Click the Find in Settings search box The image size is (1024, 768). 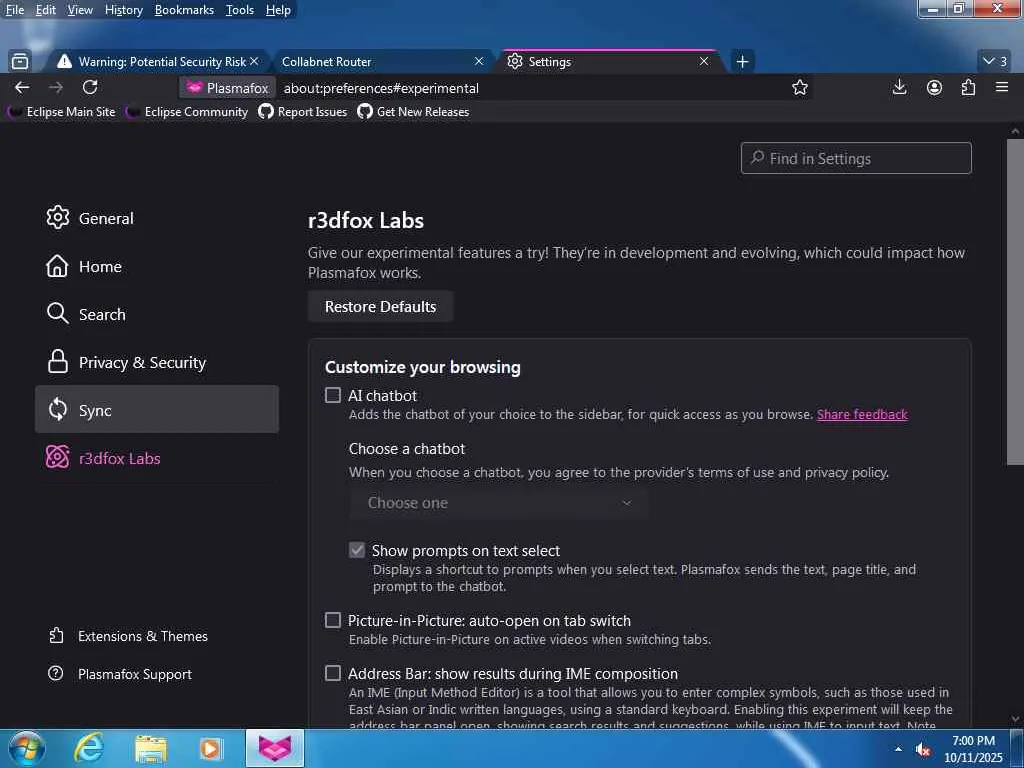(856, 158)
